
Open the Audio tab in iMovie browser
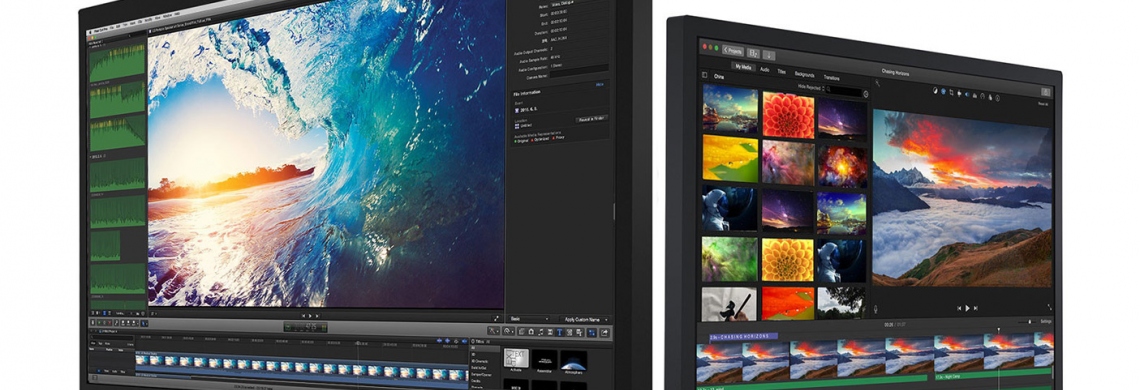(765, 71)
